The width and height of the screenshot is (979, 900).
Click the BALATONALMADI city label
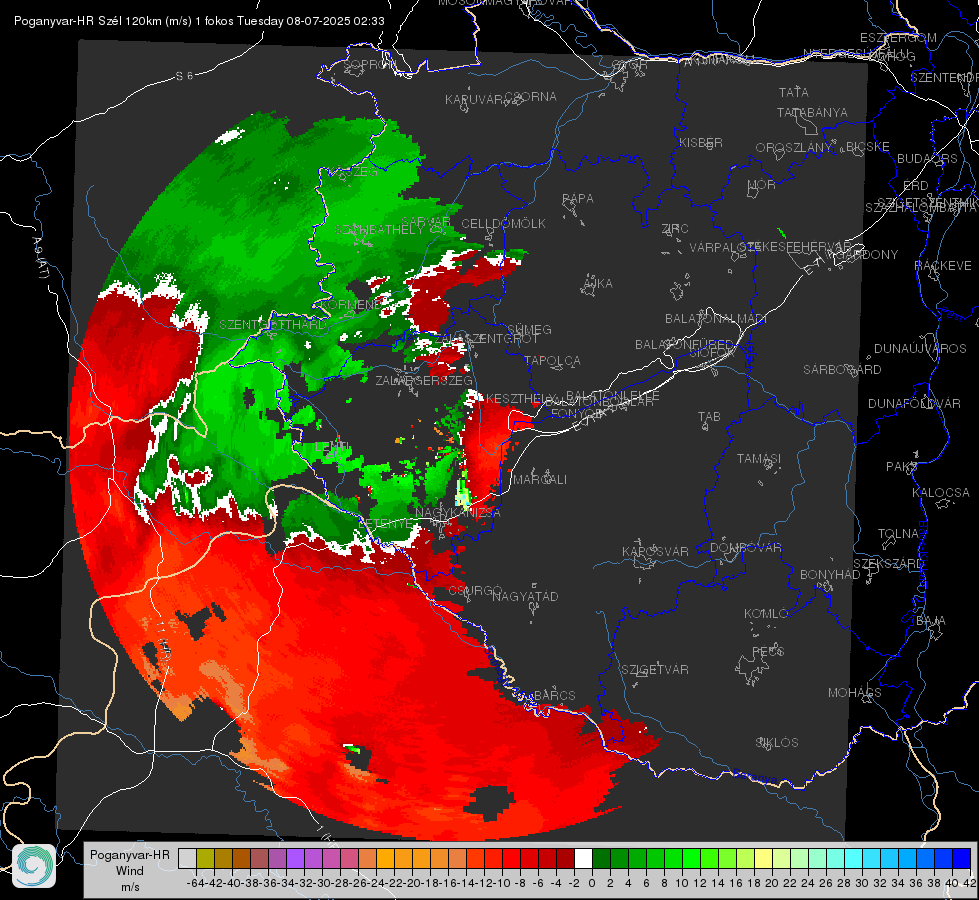715,319
